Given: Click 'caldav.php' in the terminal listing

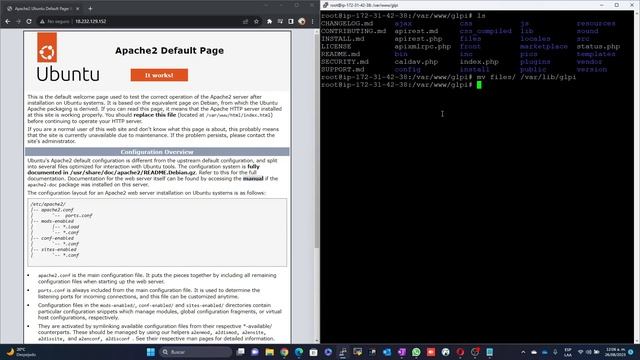Looking at the screenshot, I should pos(416,62).
